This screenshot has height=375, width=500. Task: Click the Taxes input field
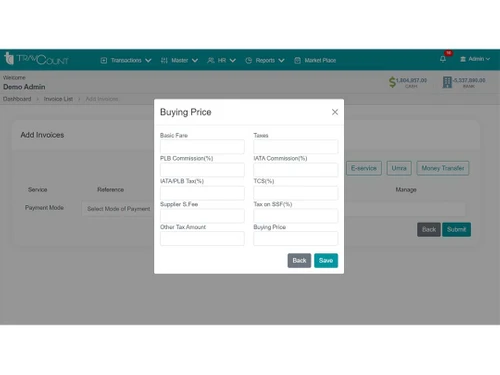pos(296,147)
